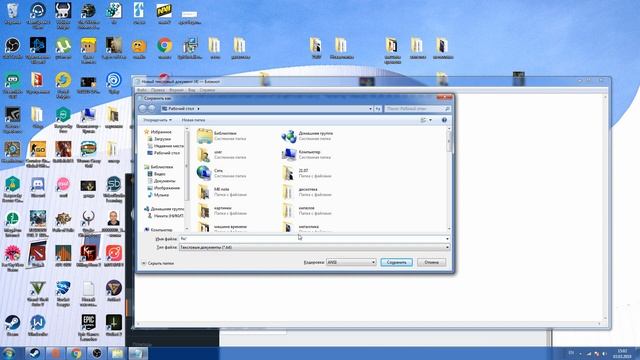The image size is (640, 360).
Task: Open the View menu in Notepad
Action: pos(191,90)
